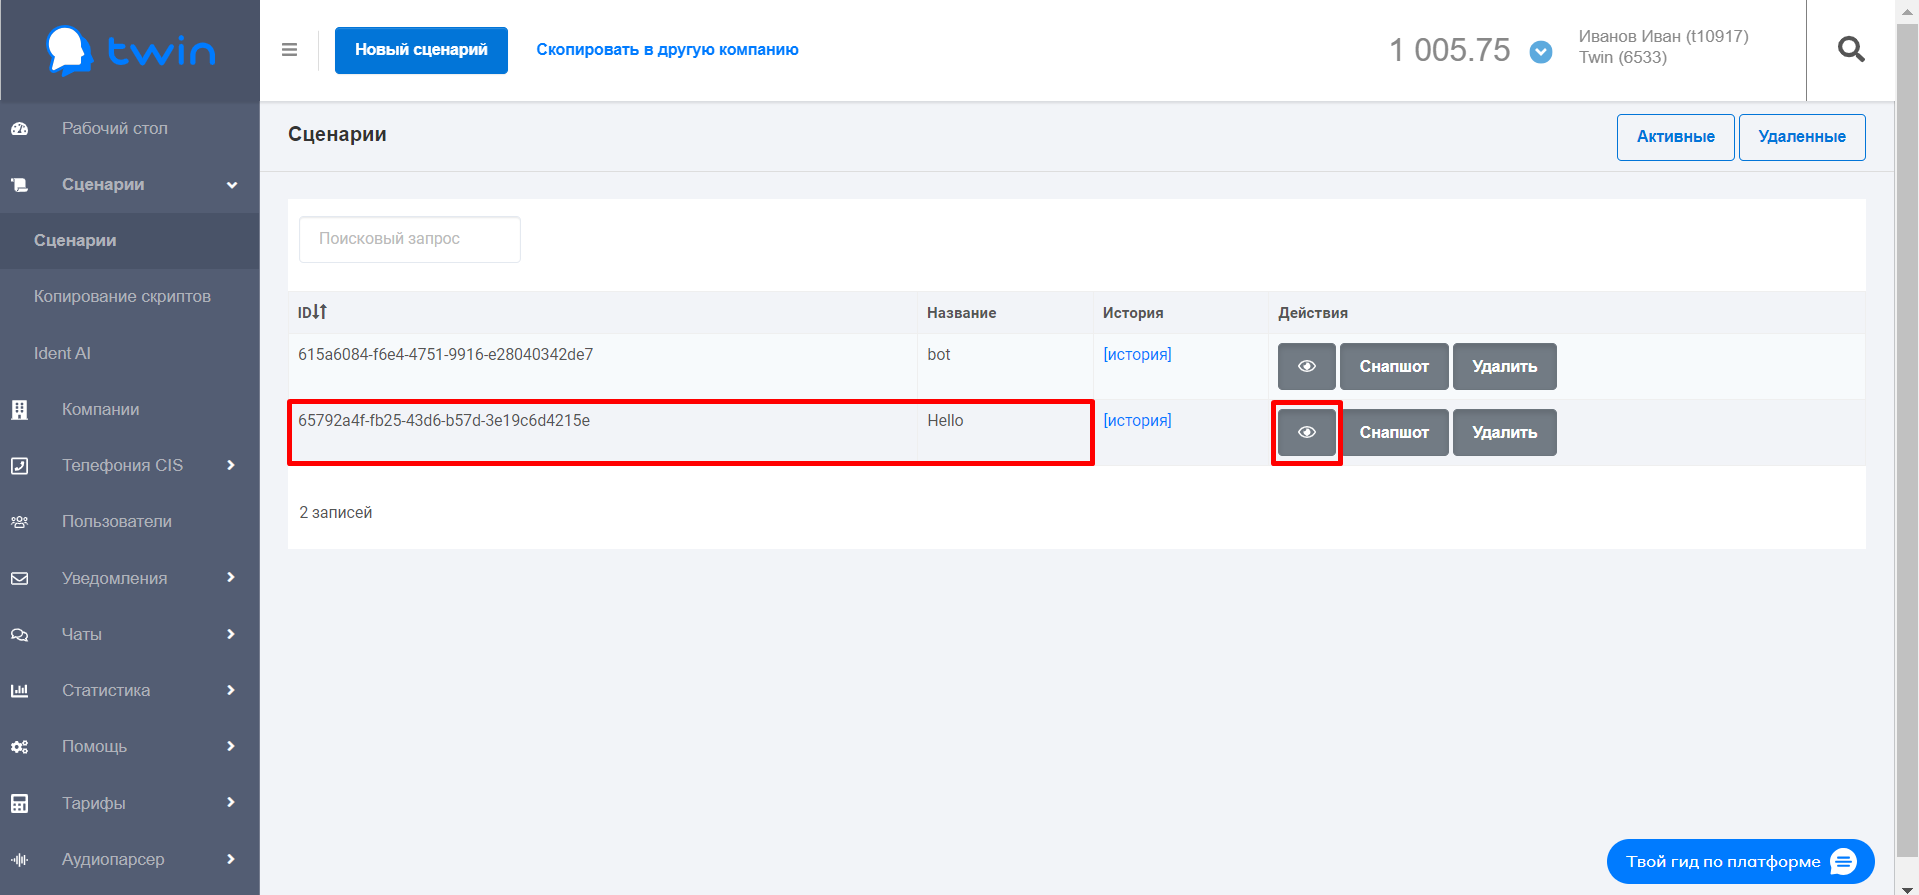1919x895 pixels.
Task: Expand the Тарифы submenu arrow
Action: click(x=231, y=802)
